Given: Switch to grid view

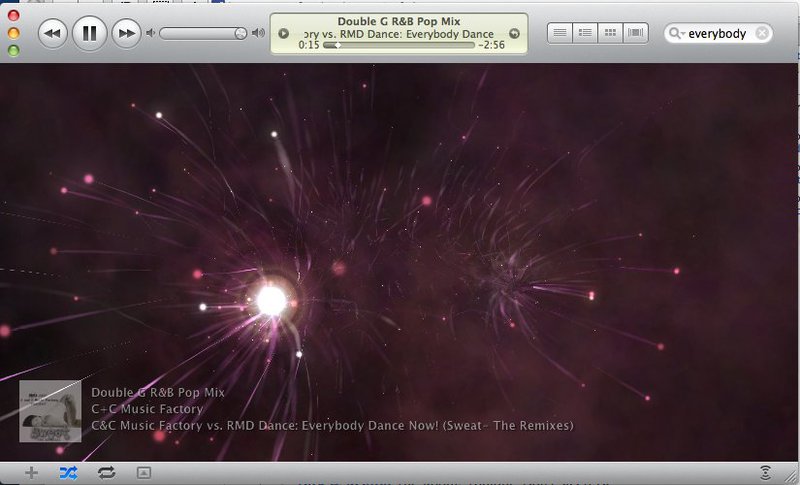Looking at the screenshot, I should pyautogui.click(x=610, y=33).
